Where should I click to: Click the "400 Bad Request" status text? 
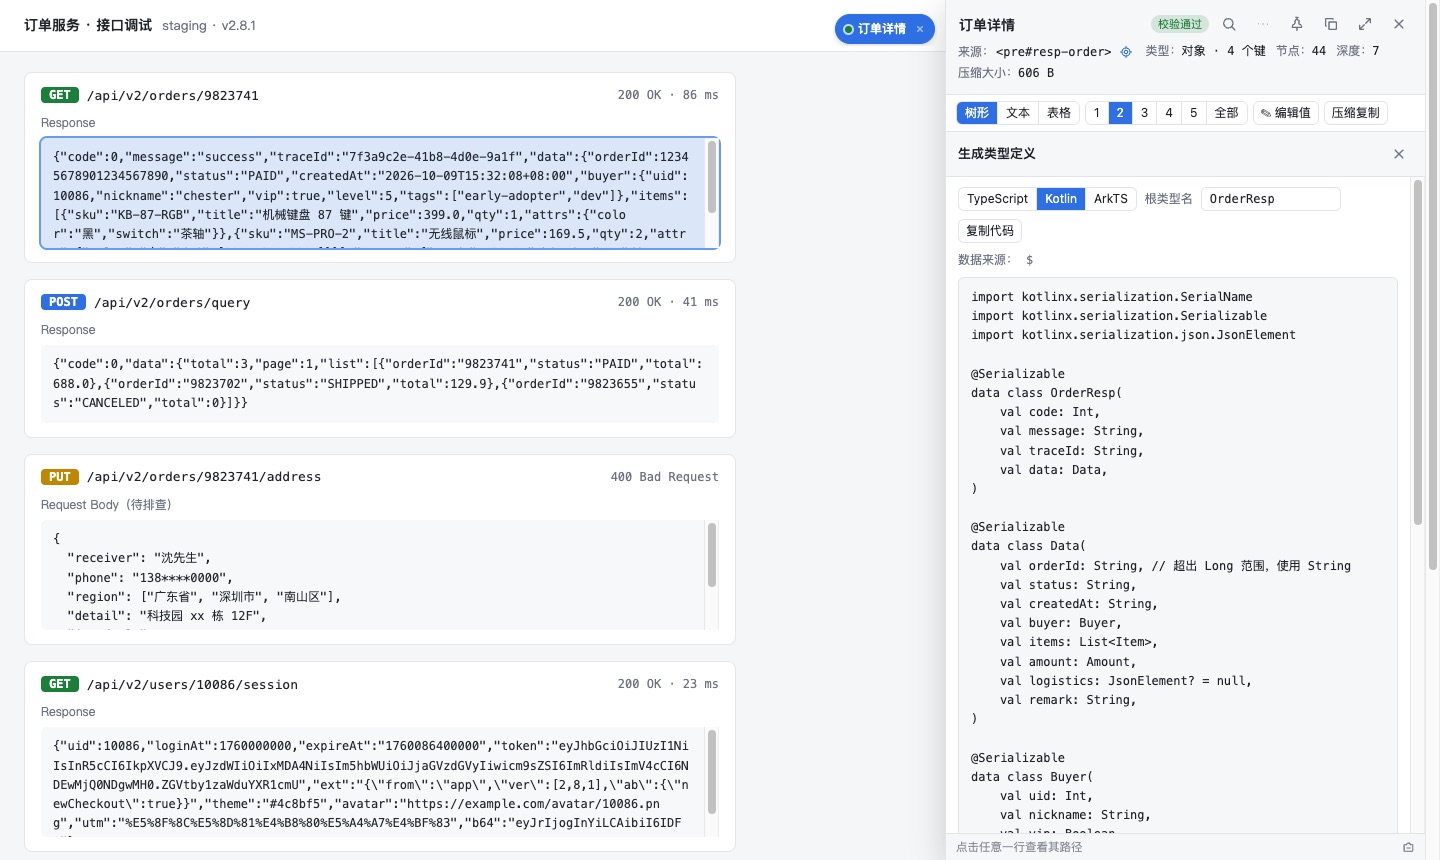[665, 477]
